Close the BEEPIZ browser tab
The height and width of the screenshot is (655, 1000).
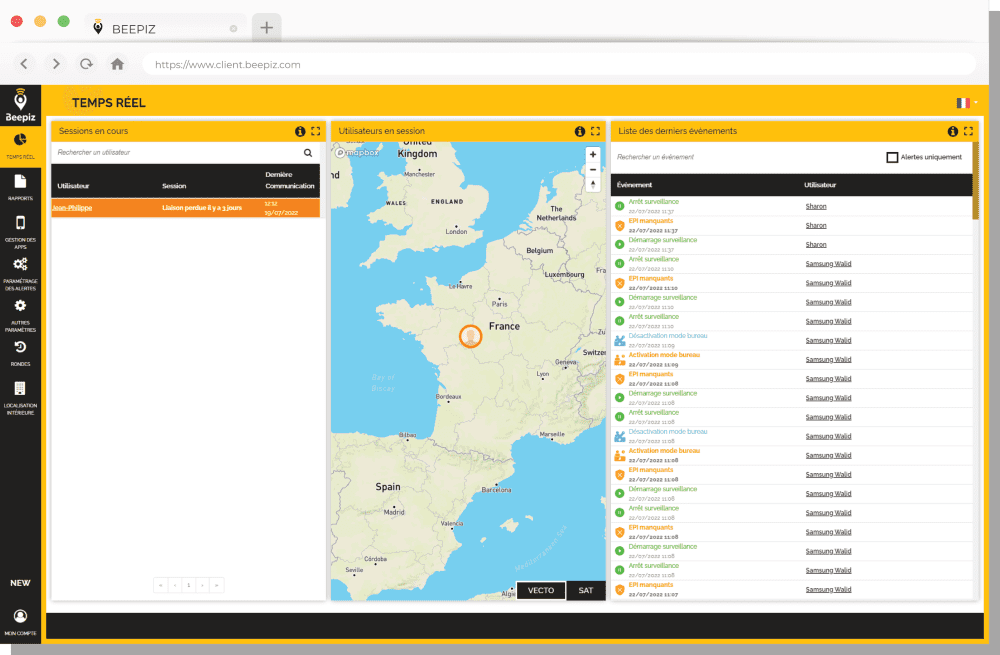[233, 29]
